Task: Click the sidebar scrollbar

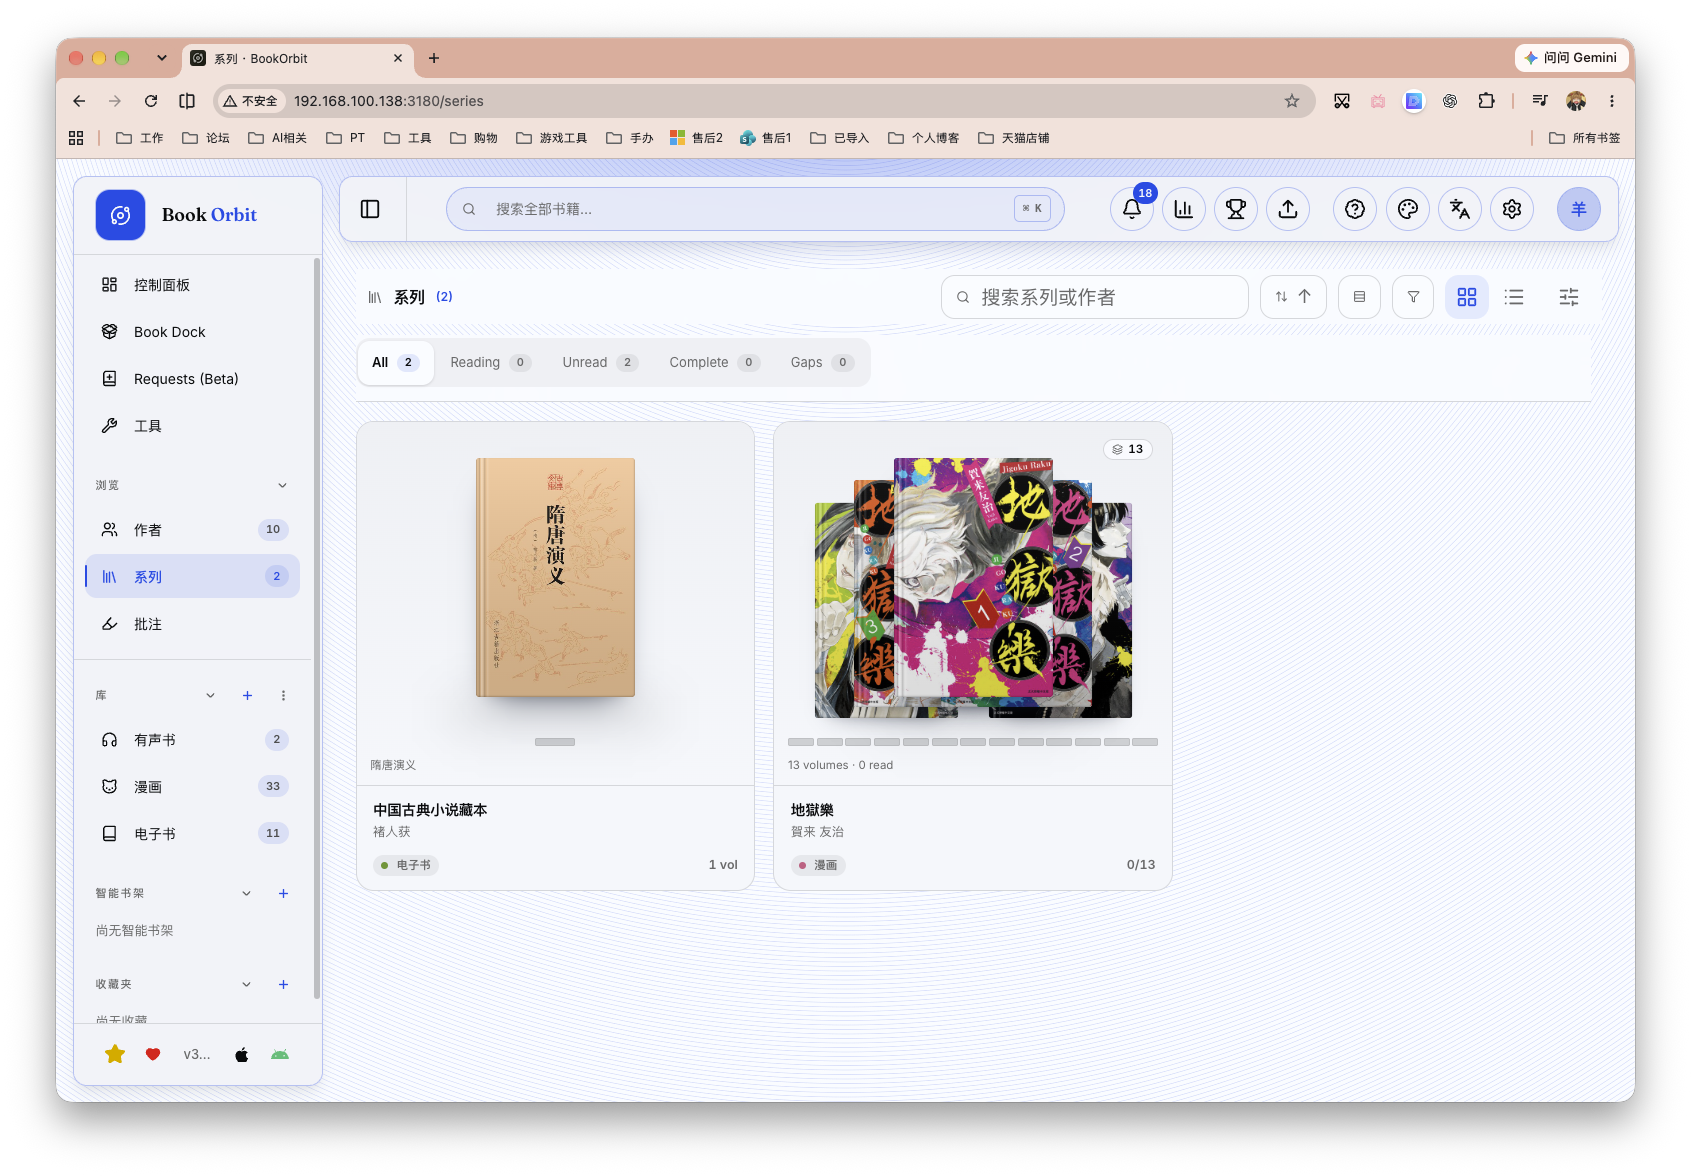Action: [x=317, y=628]
